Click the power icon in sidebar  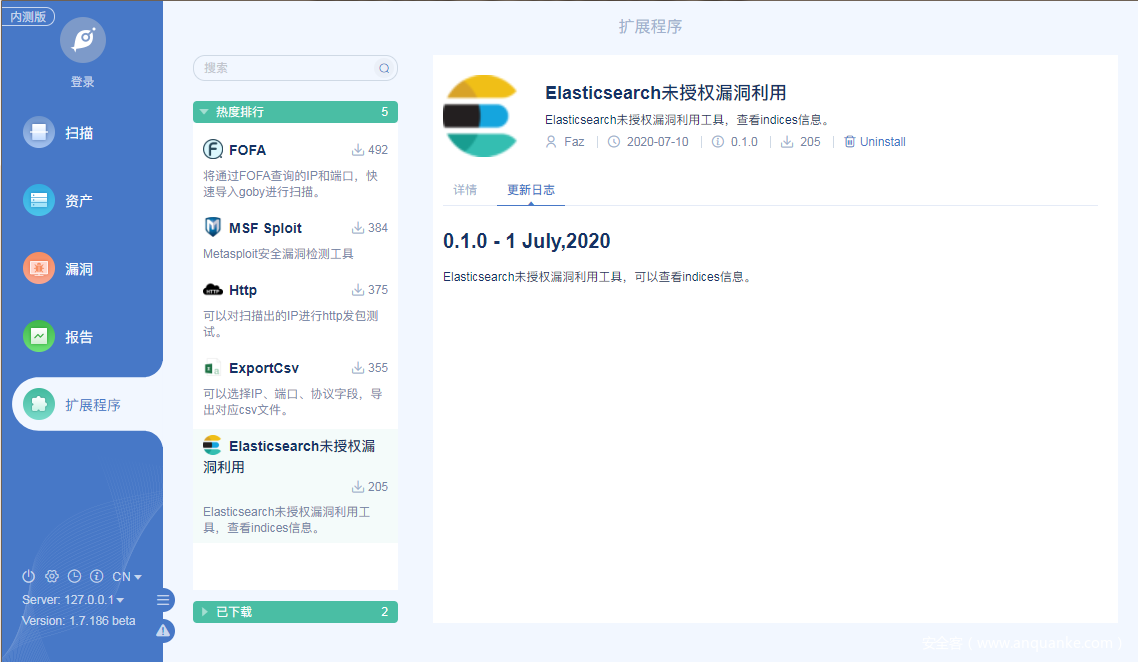[x=28, y=576]
